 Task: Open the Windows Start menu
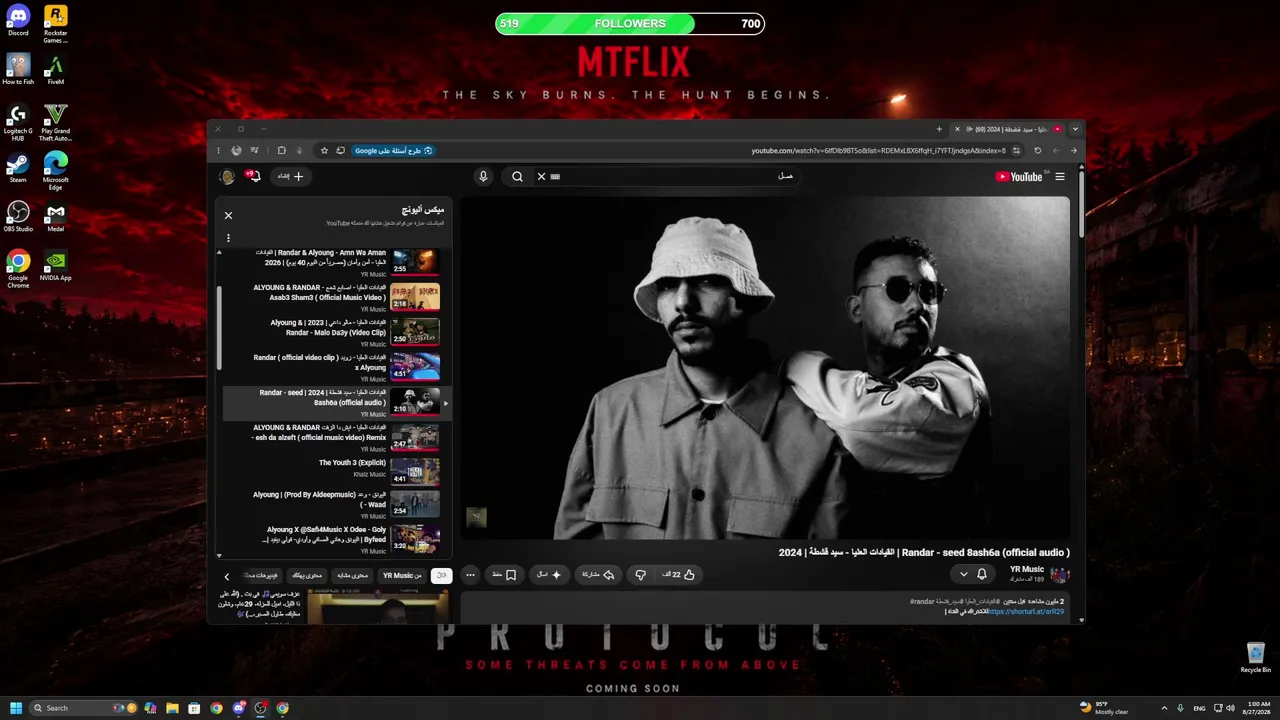click(16, 708)
